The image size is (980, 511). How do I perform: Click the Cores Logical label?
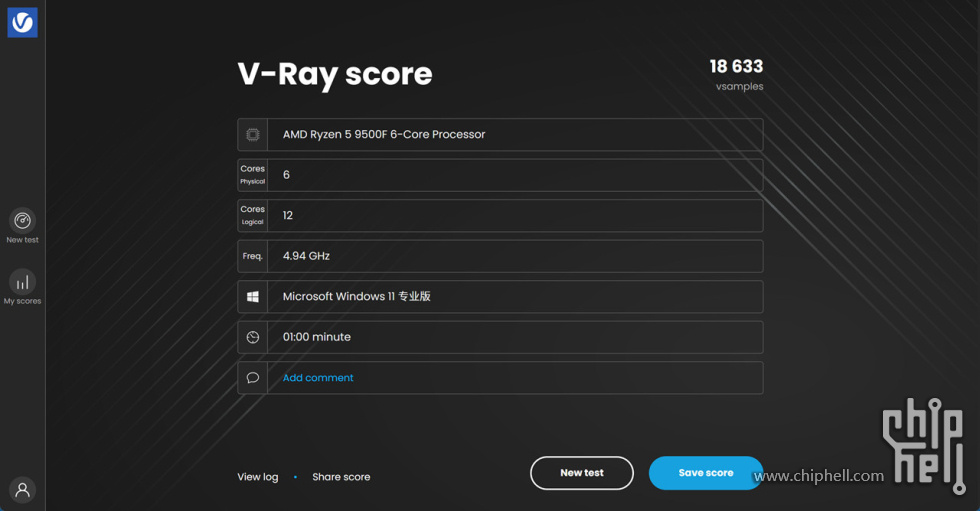click(252, 216)
